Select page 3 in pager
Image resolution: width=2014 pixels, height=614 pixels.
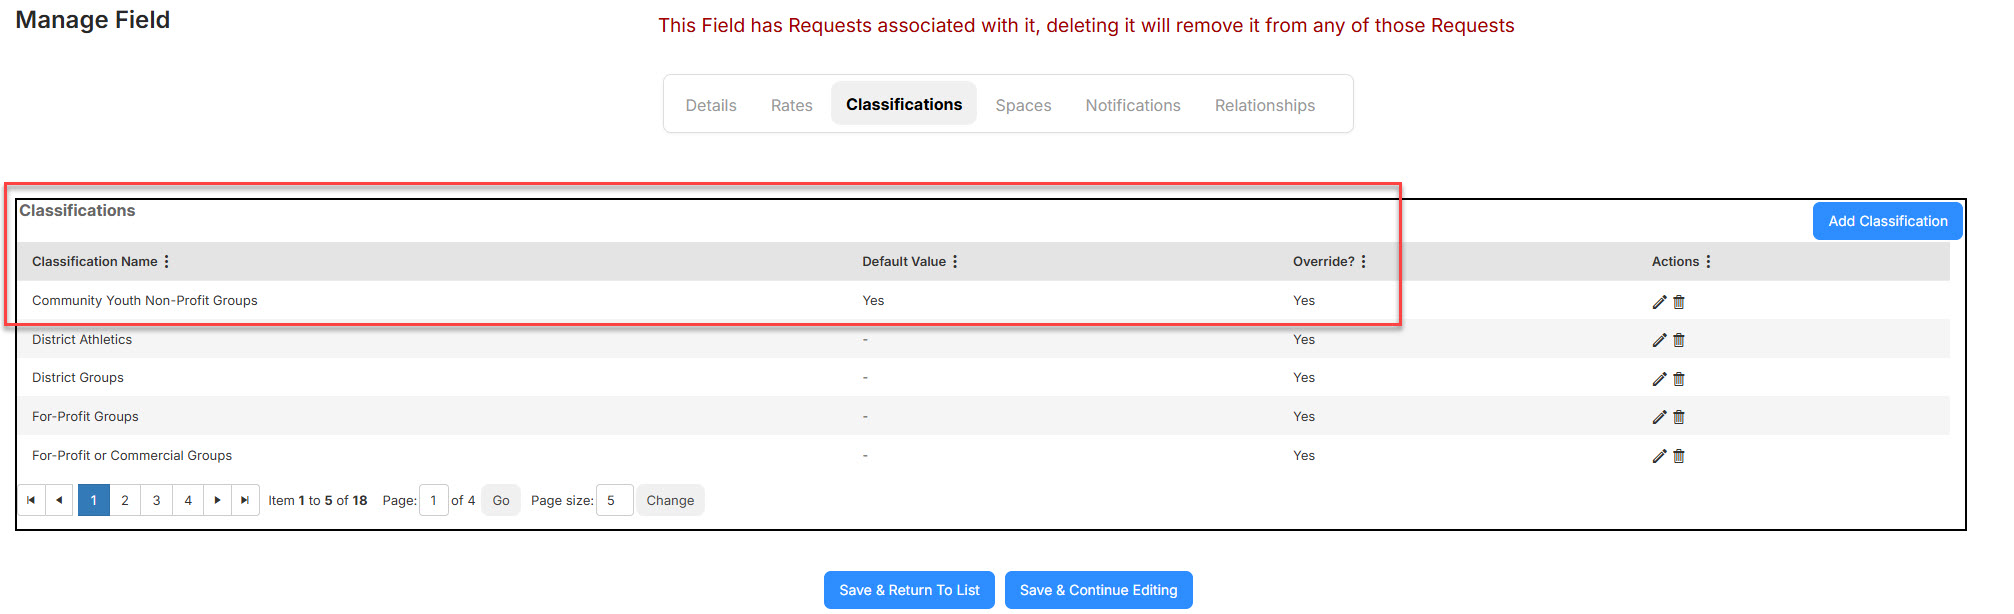click(156, 500)
